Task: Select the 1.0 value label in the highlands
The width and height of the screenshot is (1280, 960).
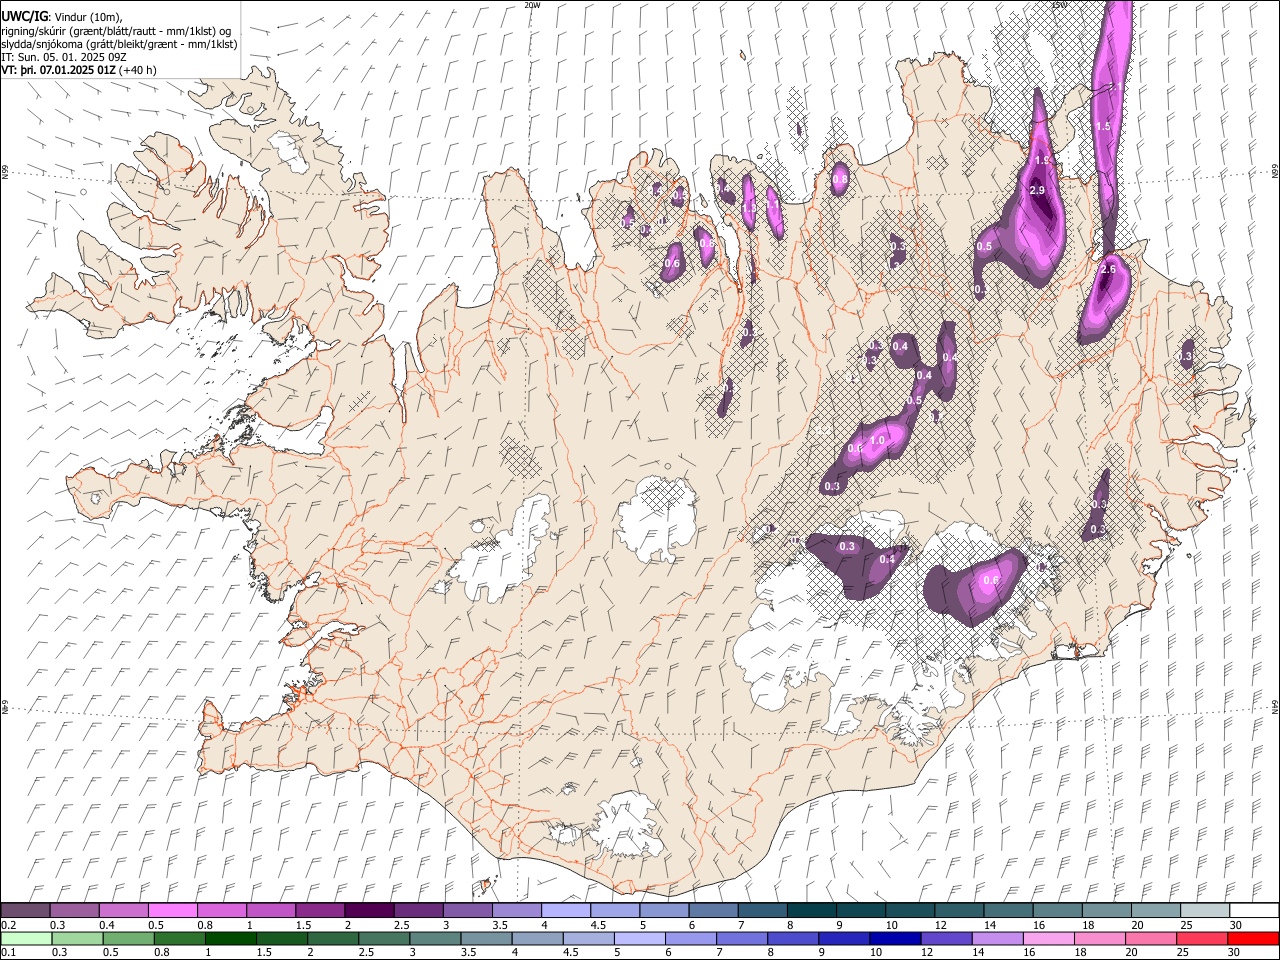Action: (x=878, y=440)
